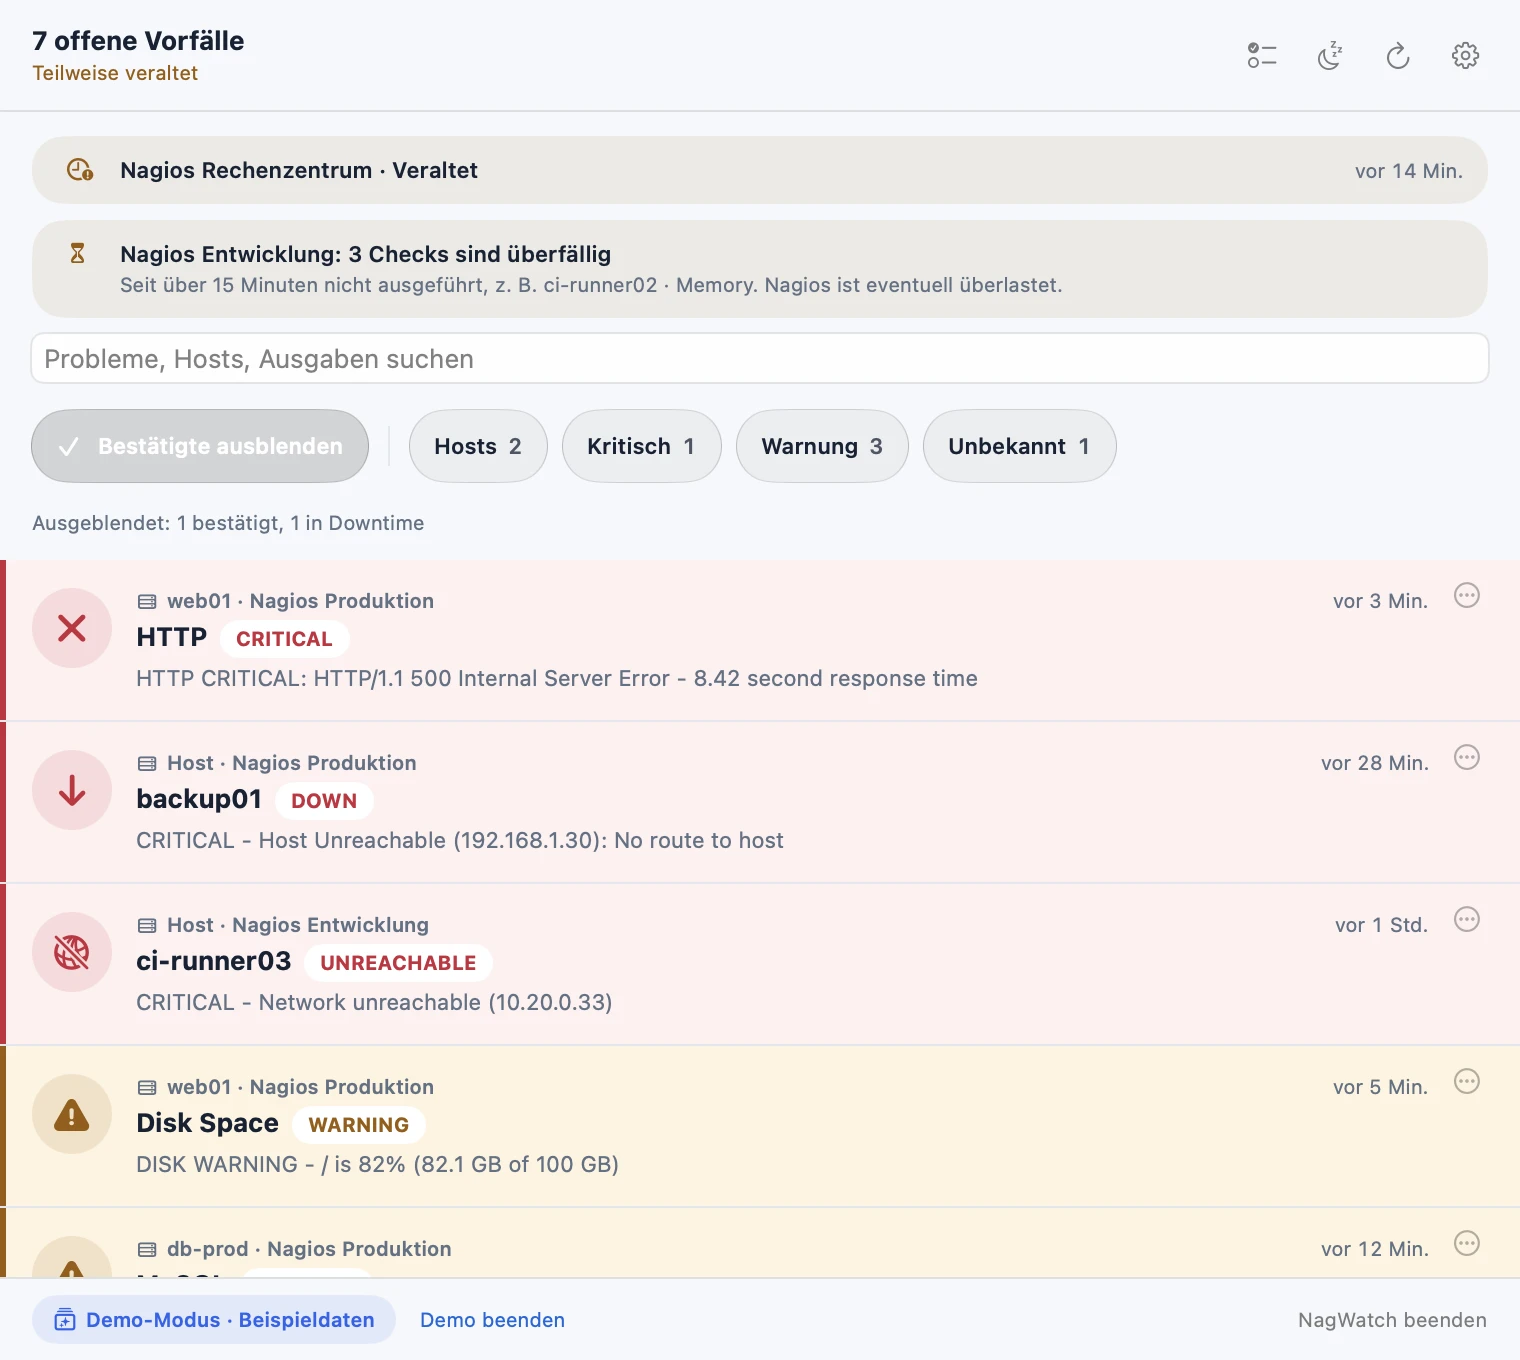The height and width of the screenshot is (1360, 1520).
Task: Click the 'backup01' host name
Action: (x=199, y=799)
